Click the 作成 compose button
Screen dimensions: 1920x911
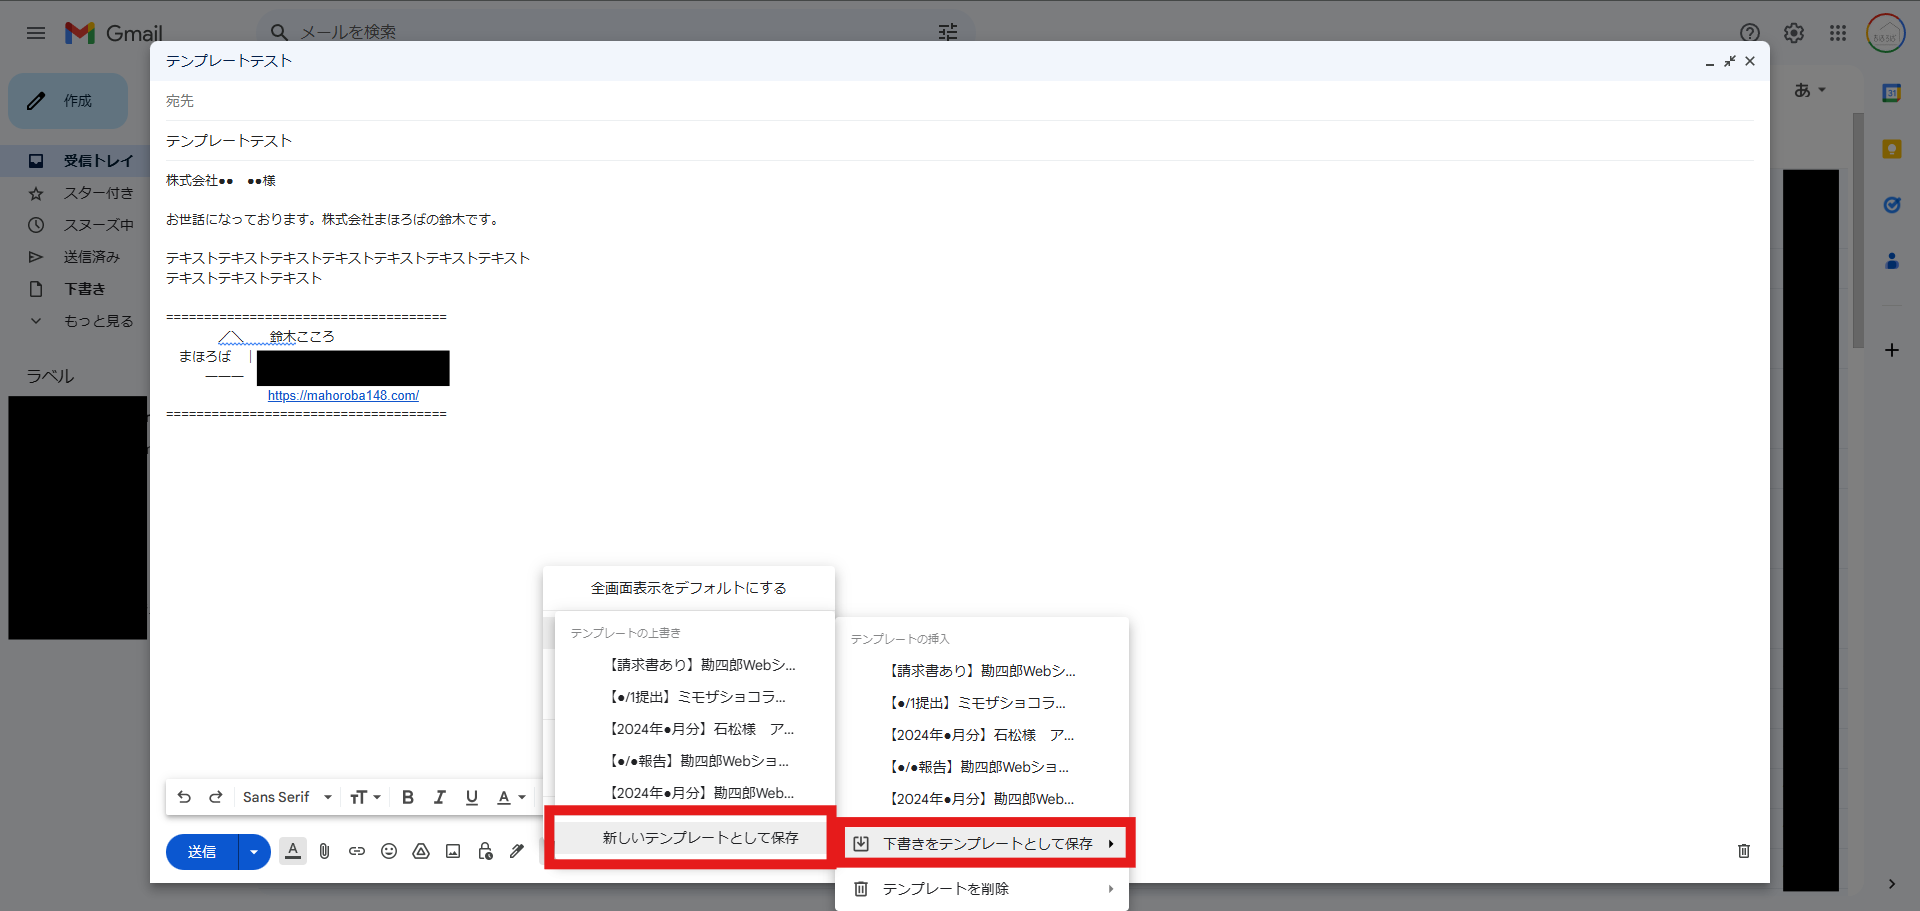[x=68, y=101]
